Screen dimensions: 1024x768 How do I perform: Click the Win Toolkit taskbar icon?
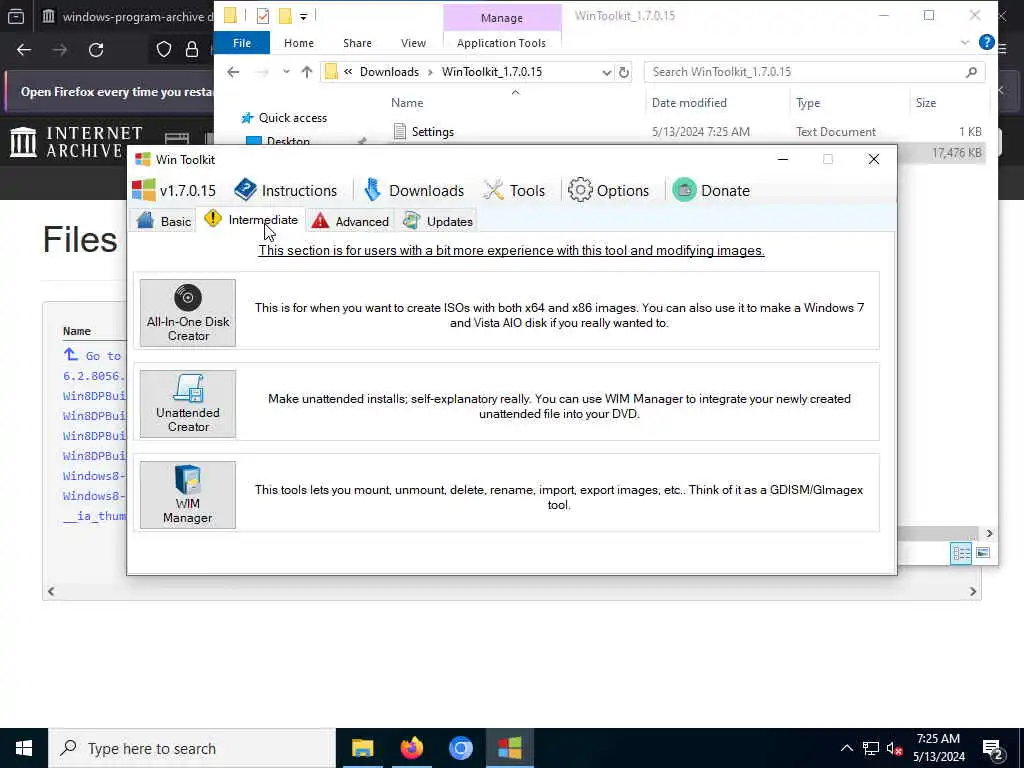click(509, 748)
